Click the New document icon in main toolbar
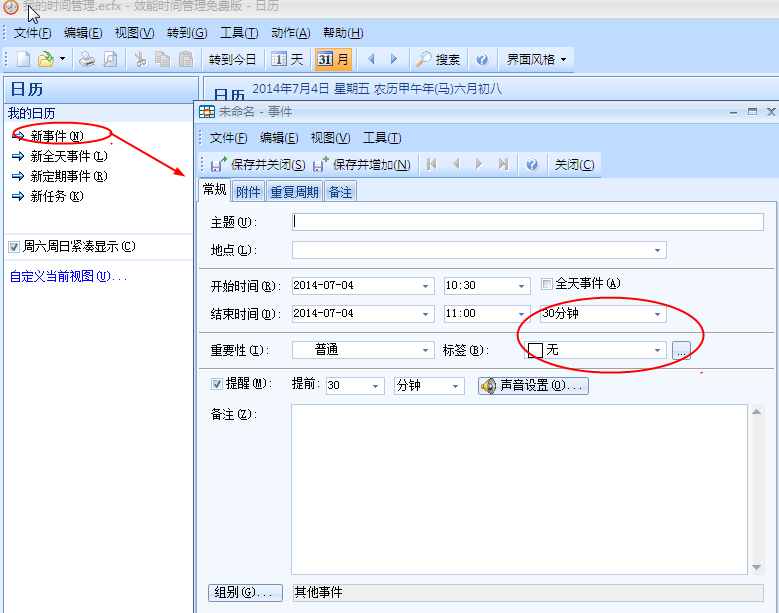Image resolution: width=779 pixels, height=613 pixels. [x=23, y=60]
